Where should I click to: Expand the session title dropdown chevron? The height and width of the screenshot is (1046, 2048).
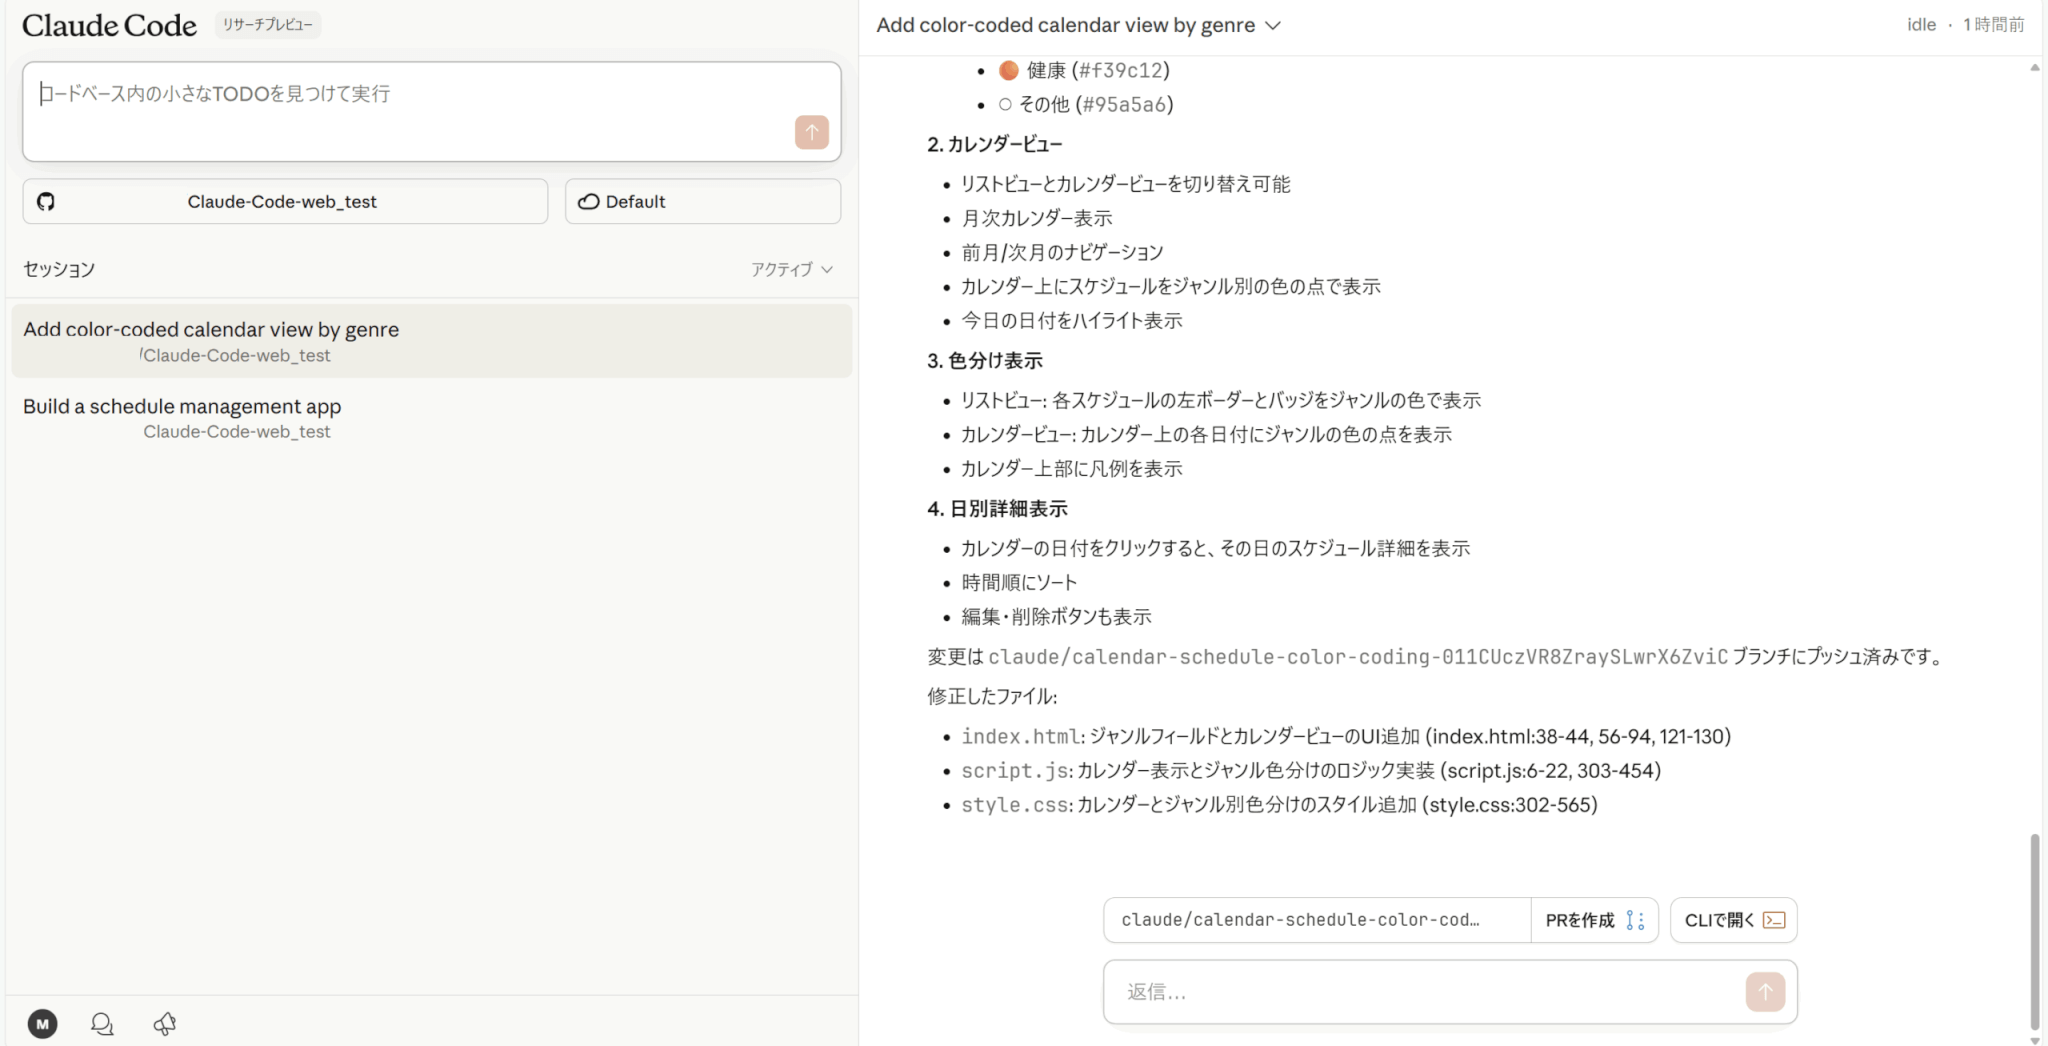(x=1273, y=26)
